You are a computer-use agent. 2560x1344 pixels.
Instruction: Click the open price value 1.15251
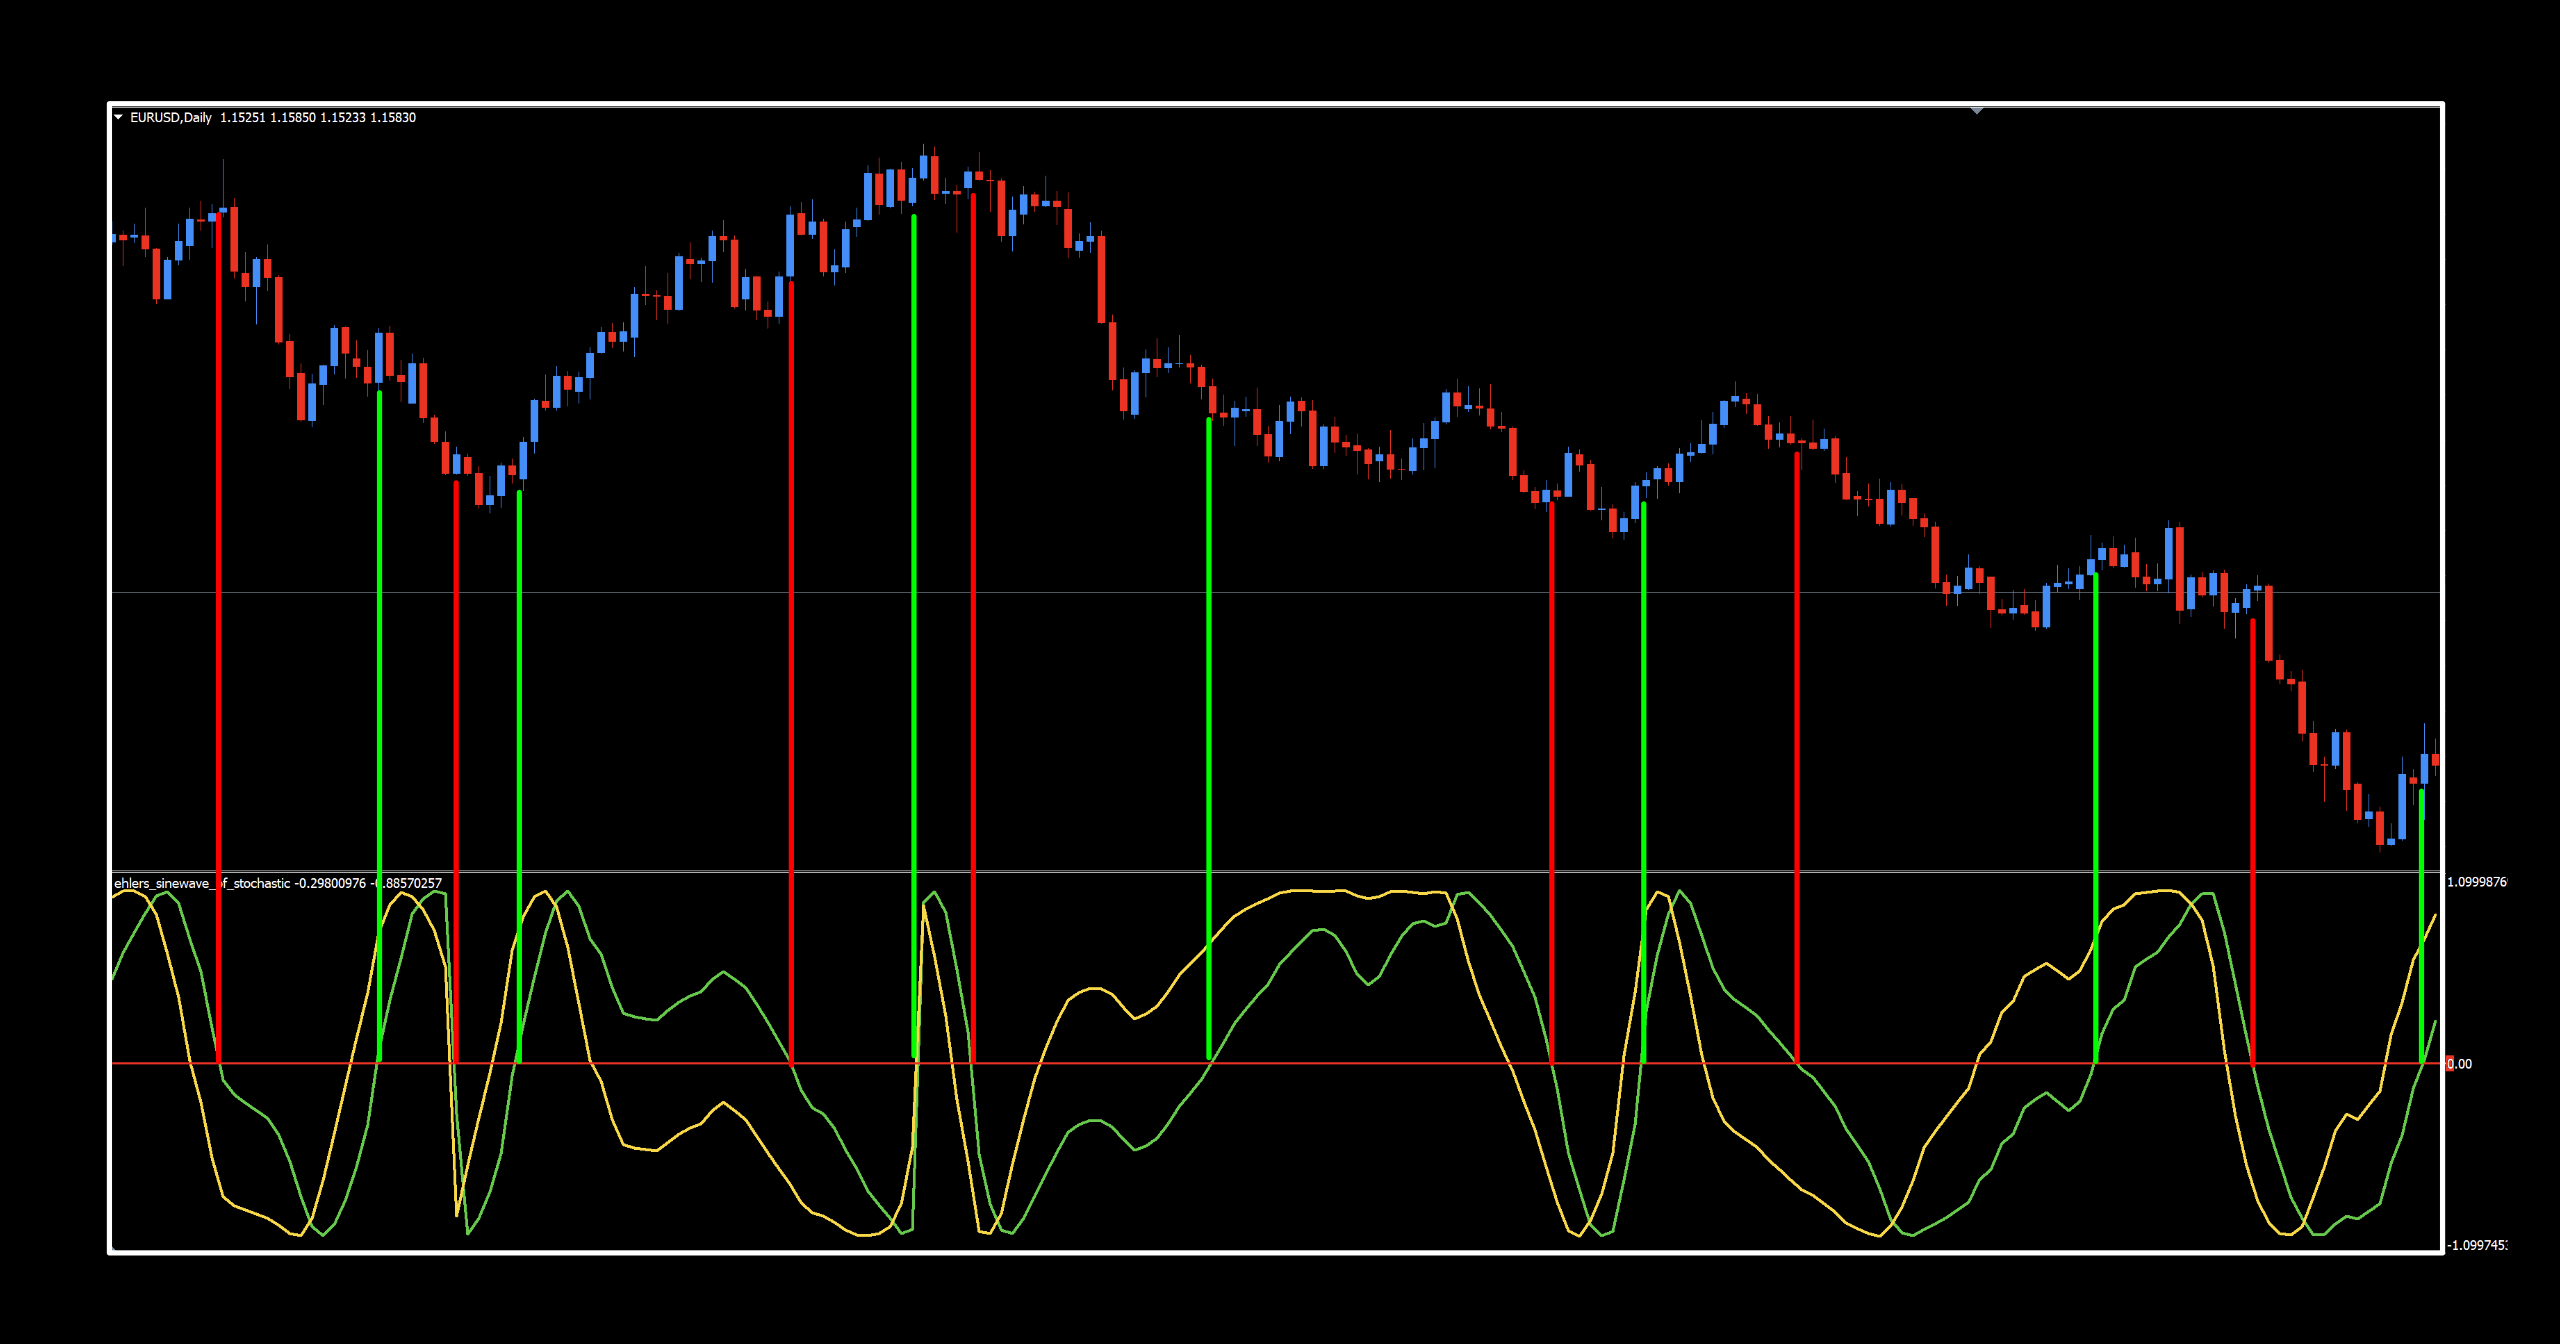tap(243, 117)
